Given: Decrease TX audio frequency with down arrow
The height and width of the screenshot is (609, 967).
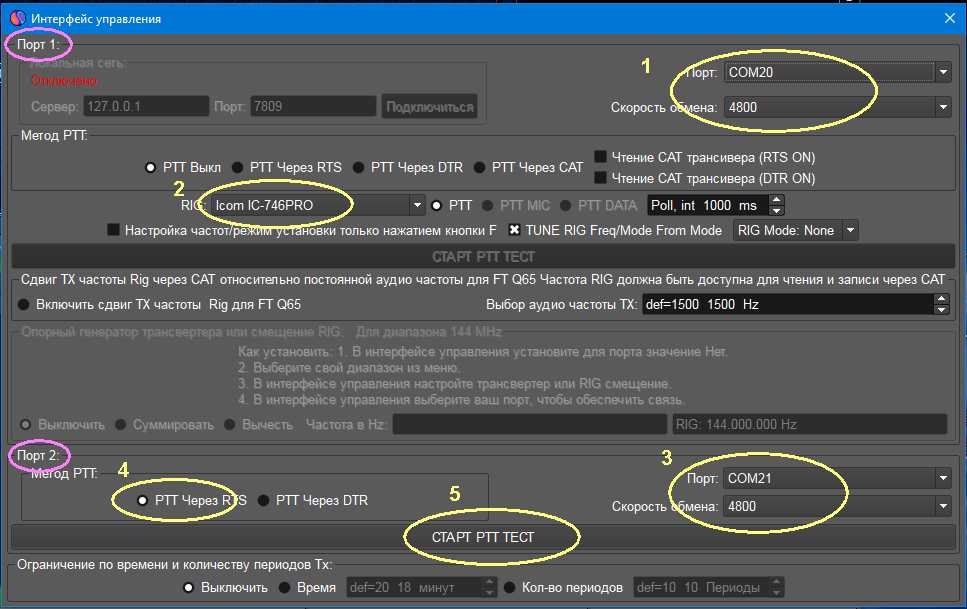Looking at the screenshot, I should tap(941, 310).
